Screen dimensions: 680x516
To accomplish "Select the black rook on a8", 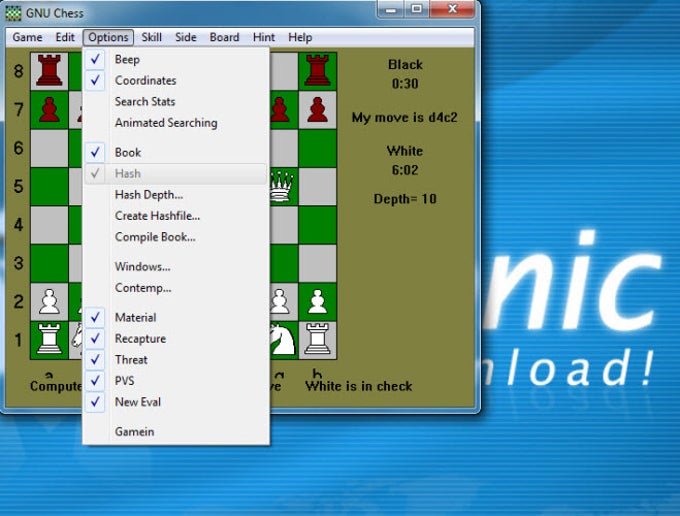I will tap(49, 71).
